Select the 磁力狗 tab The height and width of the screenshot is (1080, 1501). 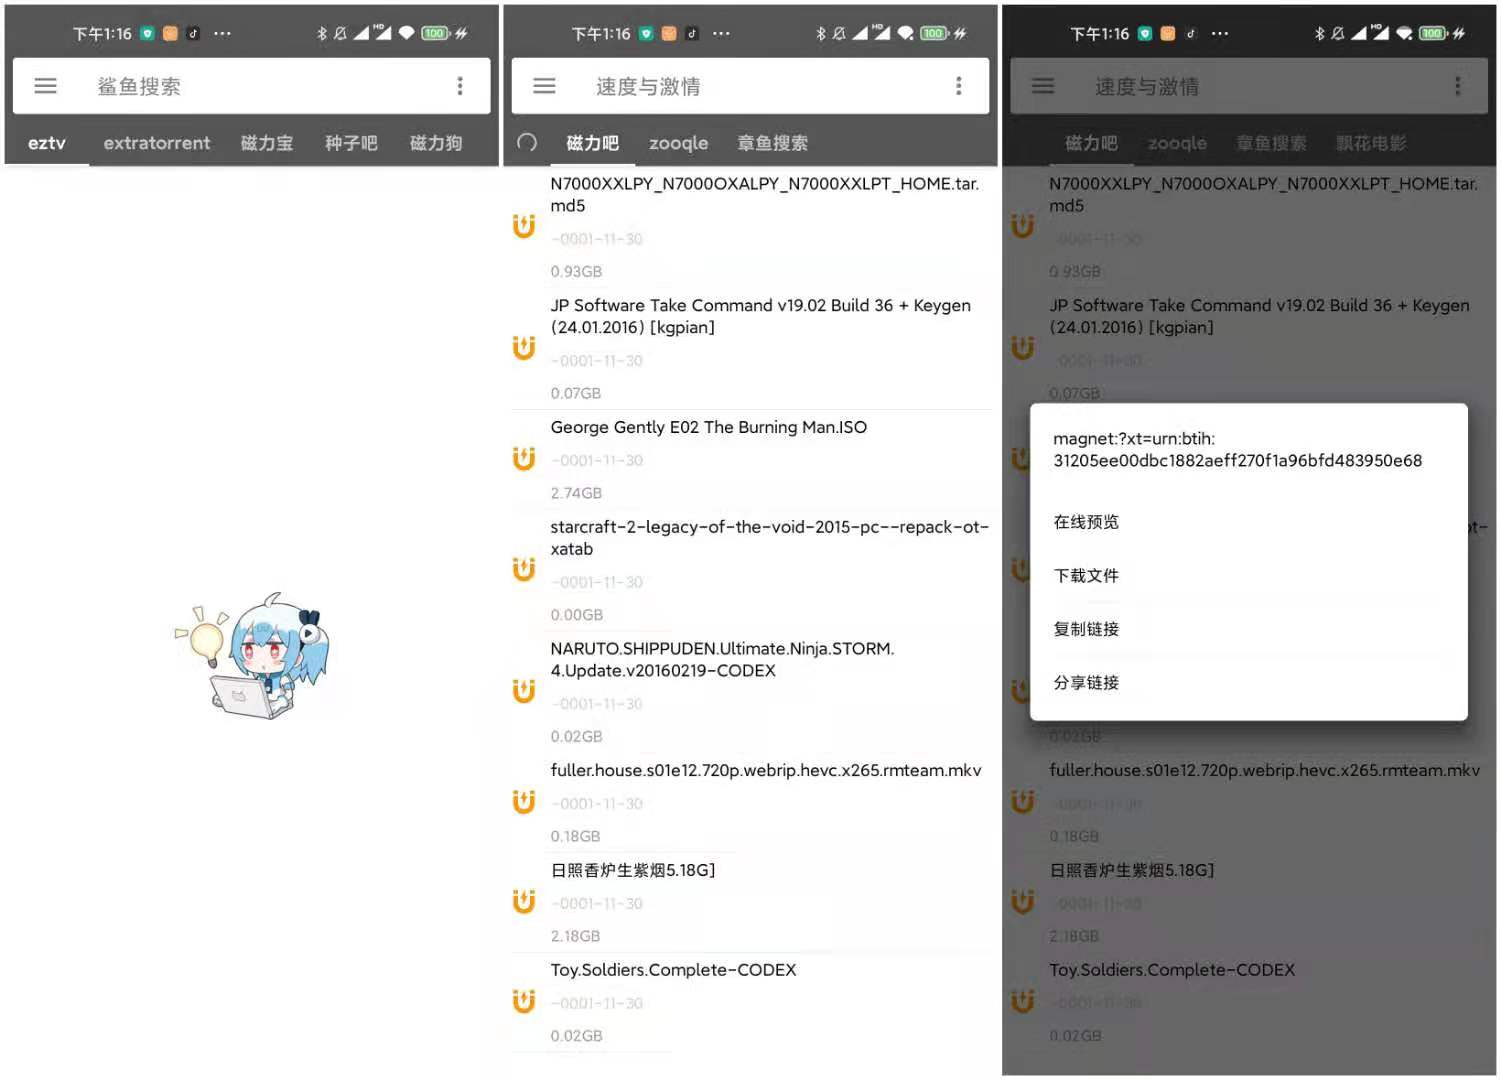tap(436, 143)
